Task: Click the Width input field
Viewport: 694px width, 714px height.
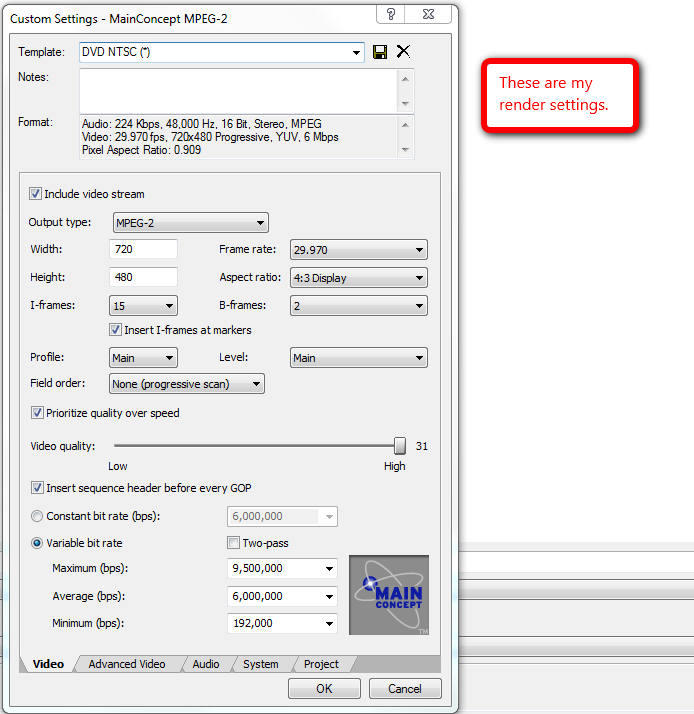Action: click(143, 250)
